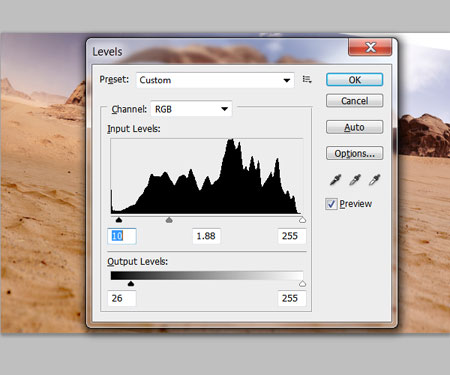
Task: Select the black point eyedropper
Action: [x=335, y=180]
